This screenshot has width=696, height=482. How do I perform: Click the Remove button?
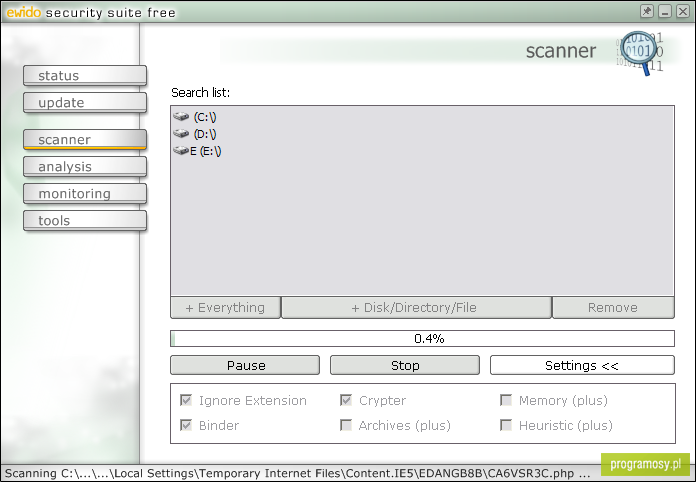613,308
